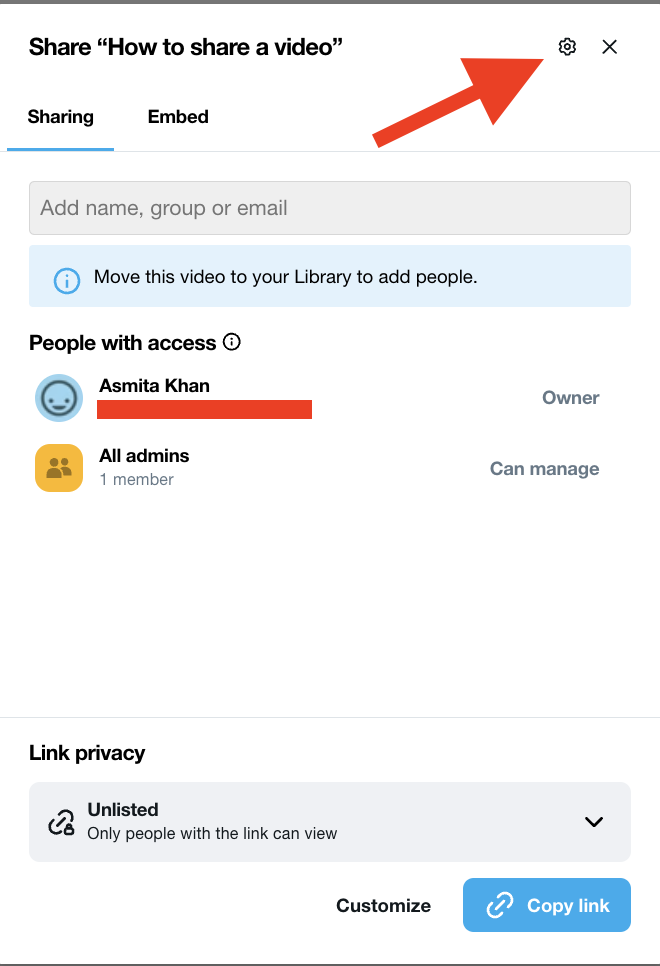Click the All admins group icon

click(59, 468)
